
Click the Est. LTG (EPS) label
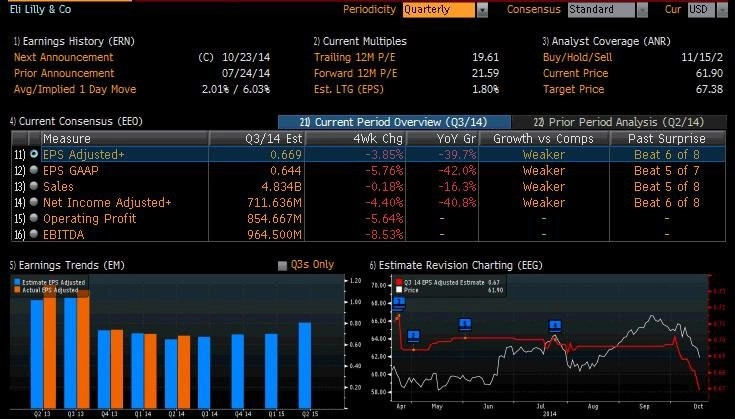pos(349,89)
